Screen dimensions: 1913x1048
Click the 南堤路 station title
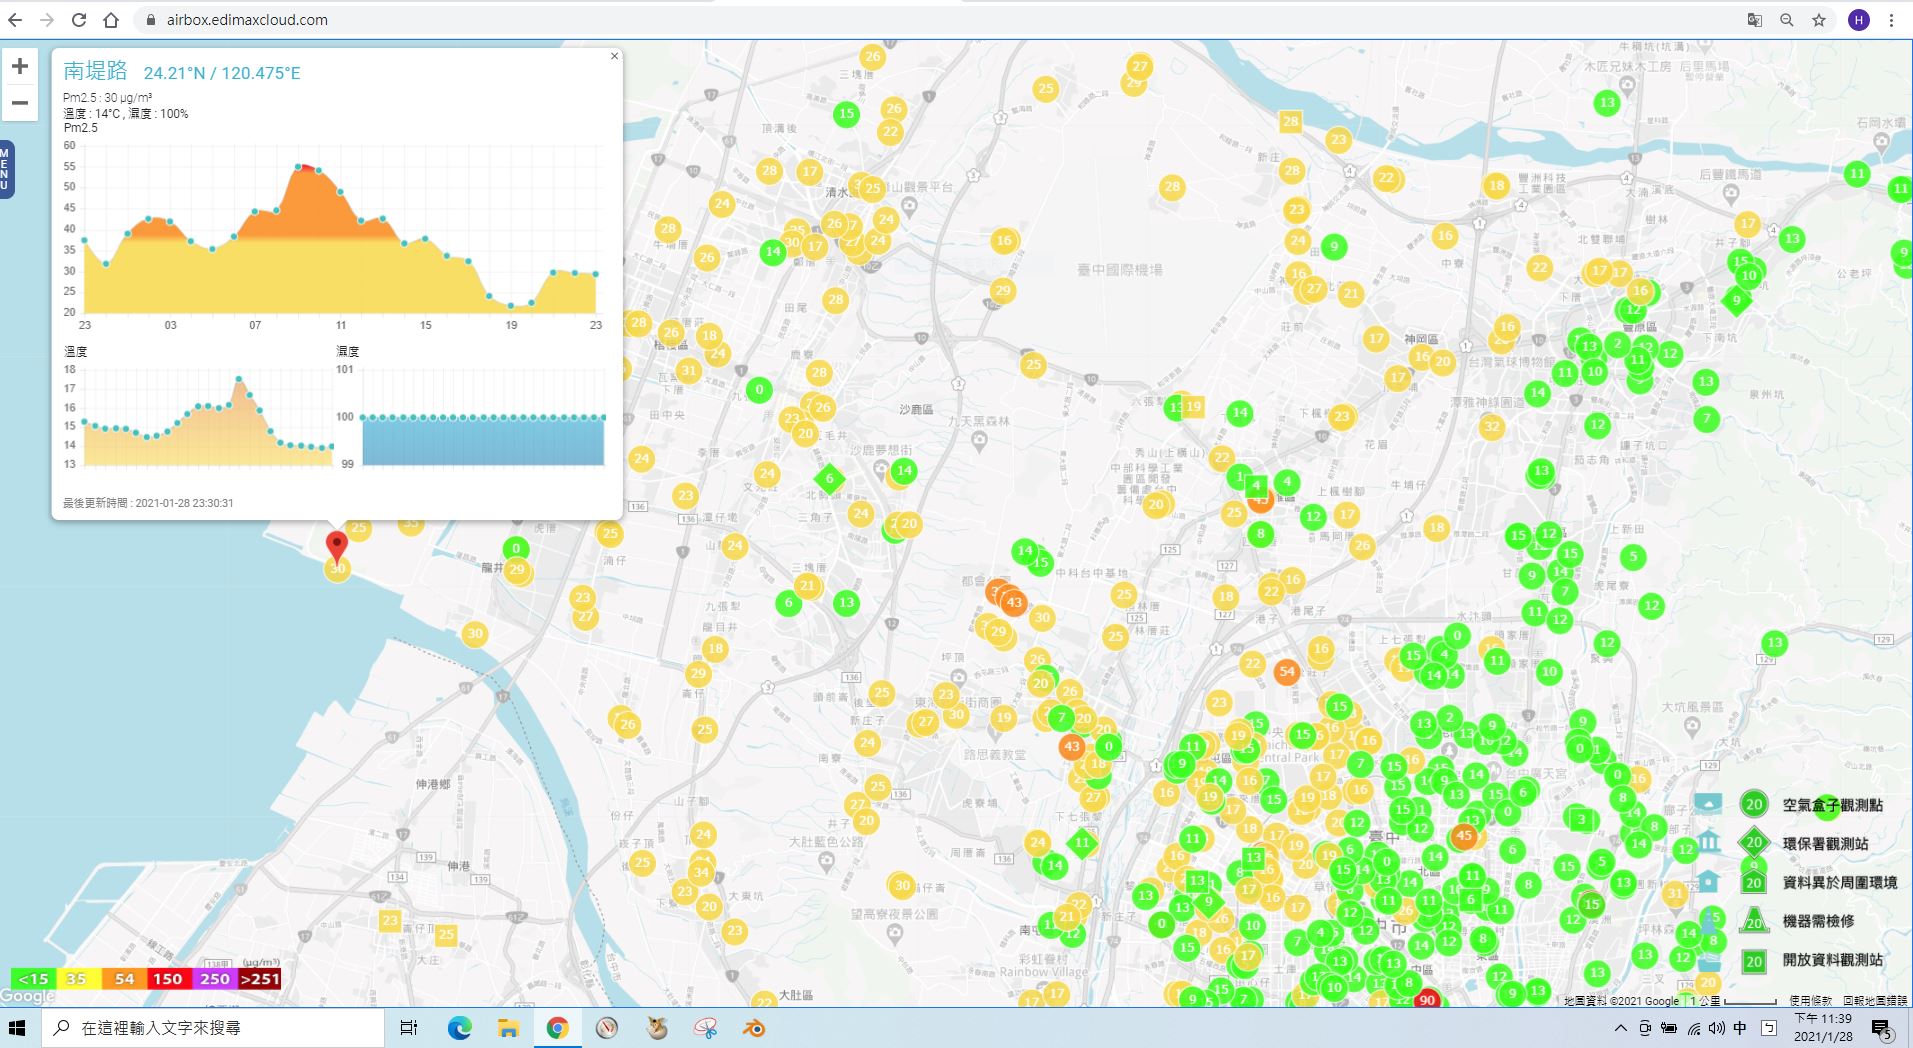96,71
